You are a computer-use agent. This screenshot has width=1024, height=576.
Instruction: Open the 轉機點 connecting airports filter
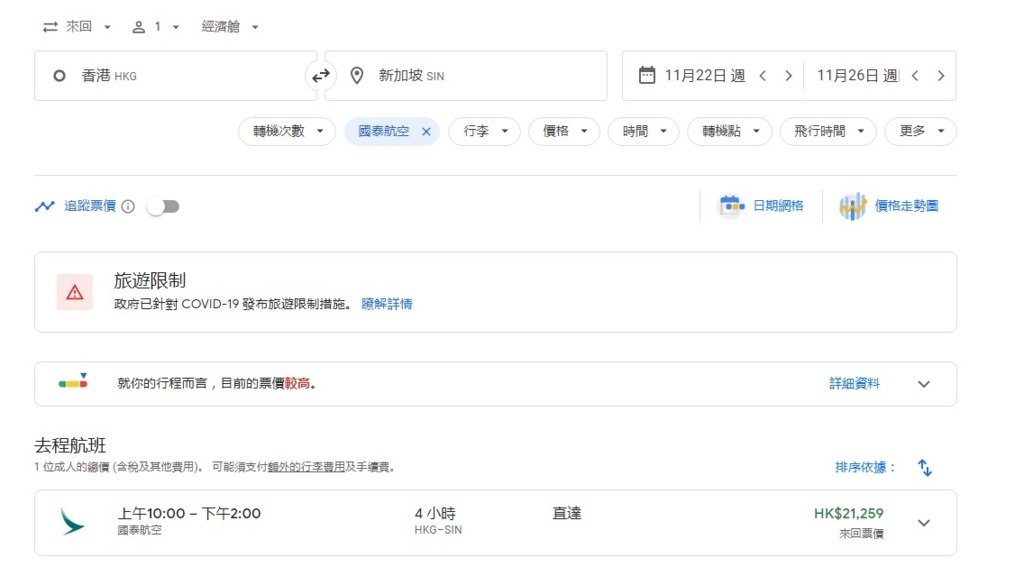[x=729, y=131]
